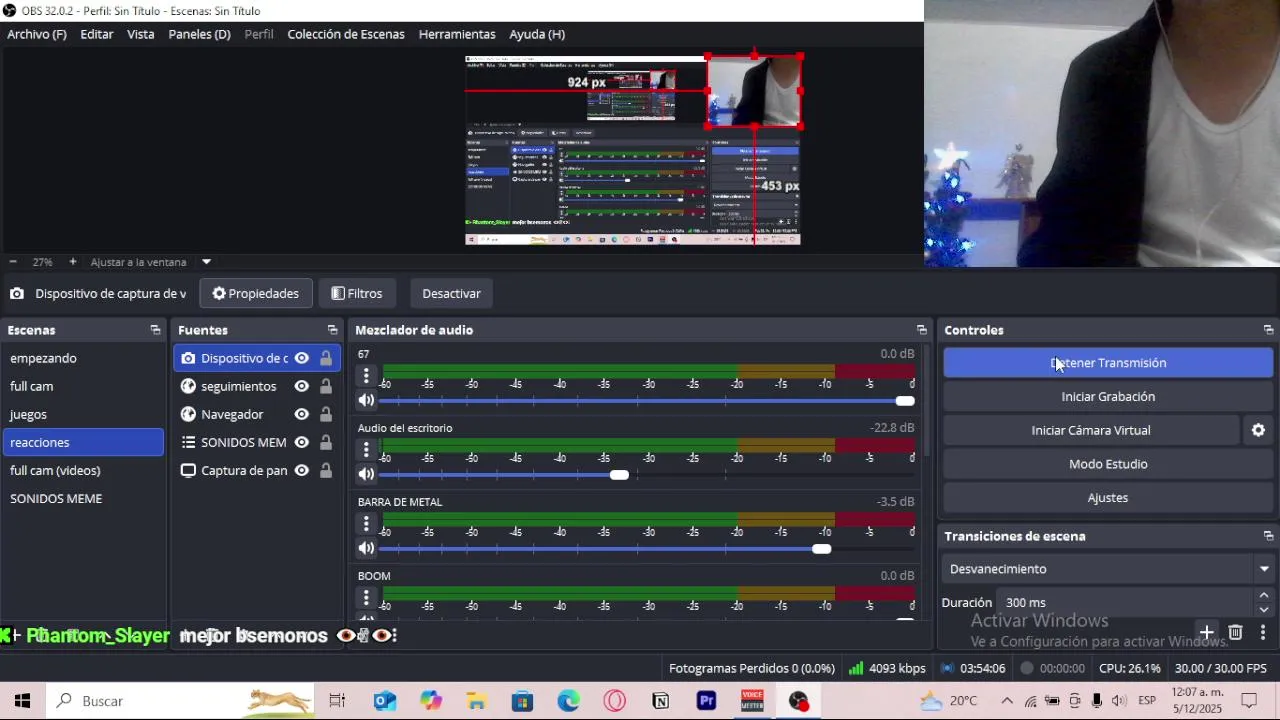Zoom out the preview with minus icon
Screen dimensions: 1280x720
pyautogui.click(x=12, y=262)
